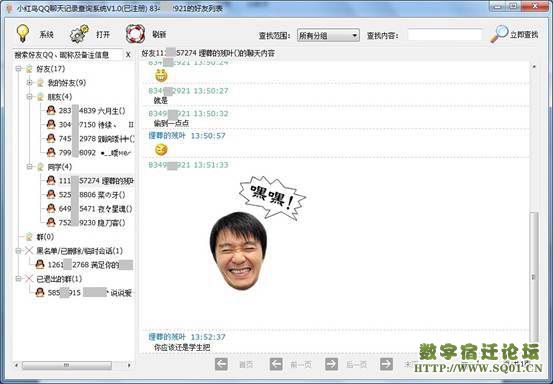Click the friend tree horizontal scrollbar thumb
553x384 pixels.
coord(67,365)
